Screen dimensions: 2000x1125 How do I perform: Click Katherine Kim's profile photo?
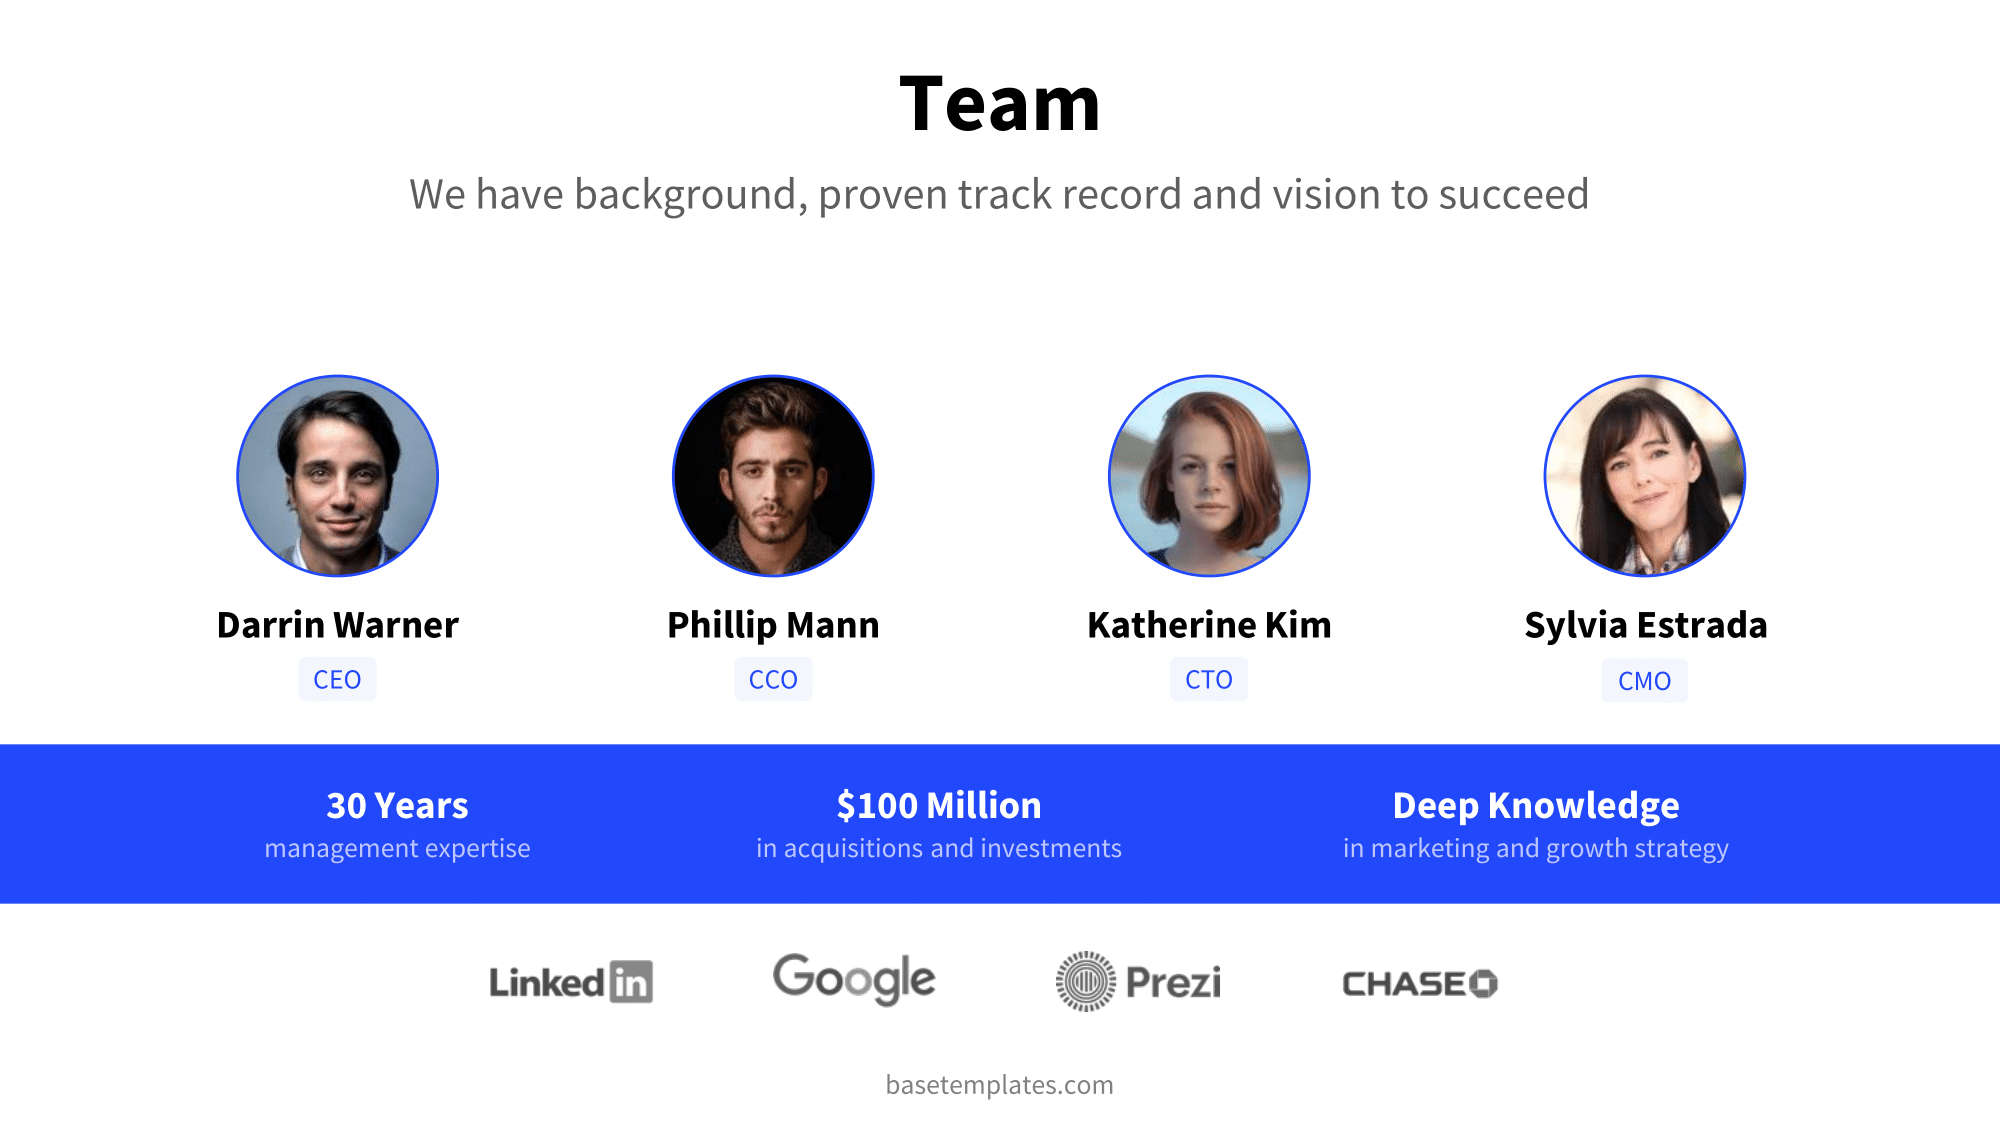click(x=1207, y=477)
